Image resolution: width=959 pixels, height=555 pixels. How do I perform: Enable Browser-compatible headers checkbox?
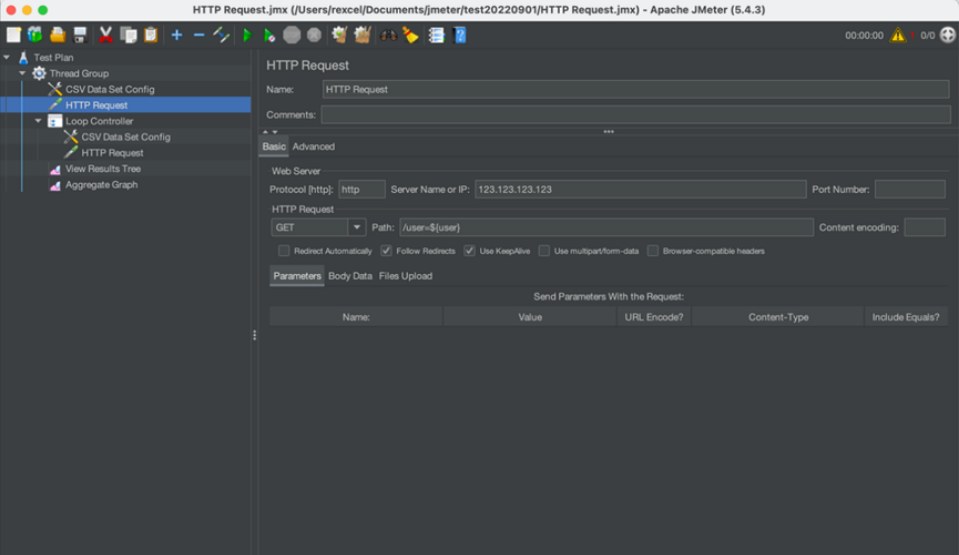pyautogui.click(x=653, y=251)
